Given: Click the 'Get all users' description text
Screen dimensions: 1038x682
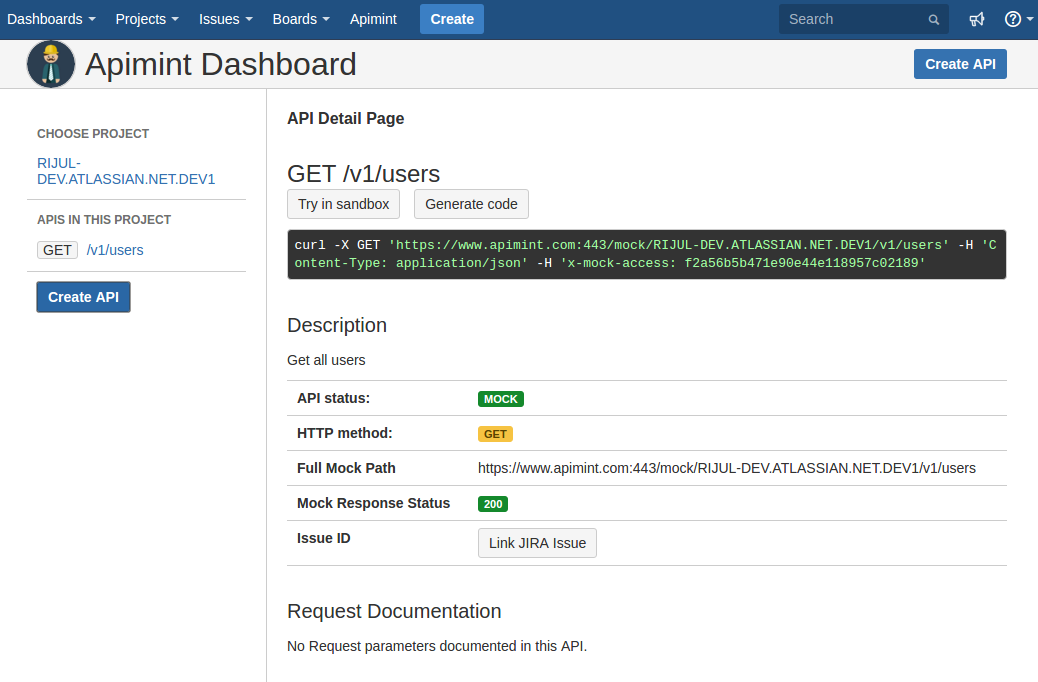Looking at the screenshot, I should tap(326, 360).
